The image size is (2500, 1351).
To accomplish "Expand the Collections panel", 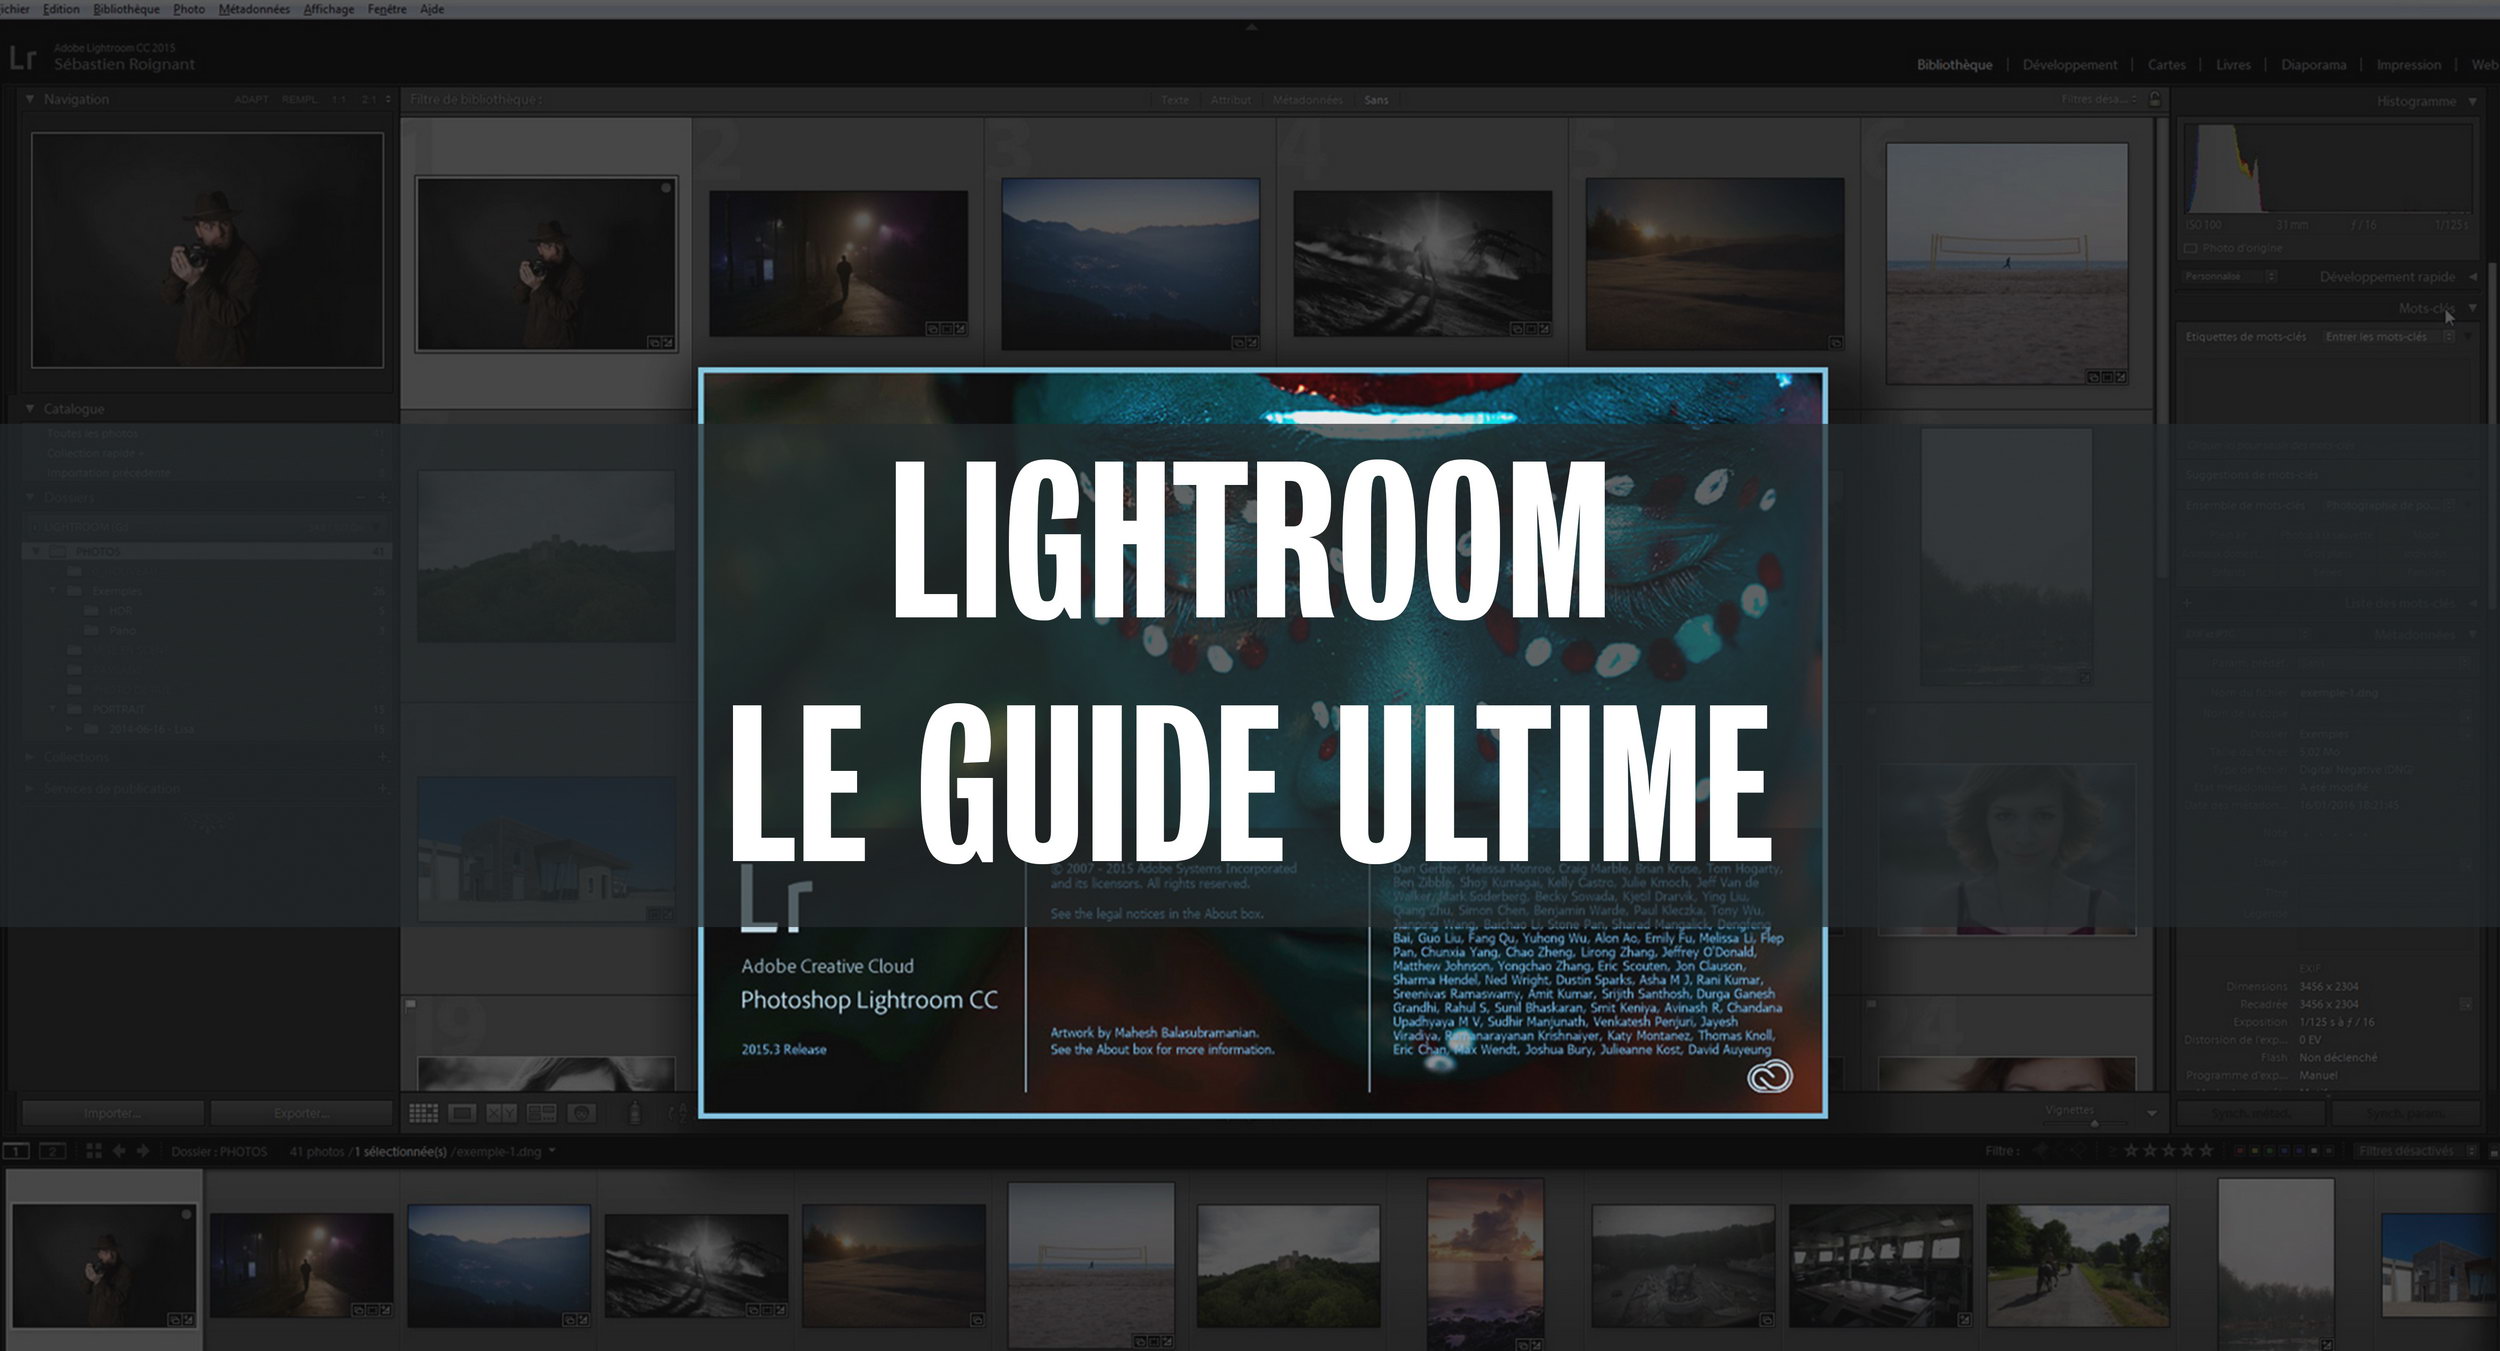I will pyautogui.click(x=30, y=757).
